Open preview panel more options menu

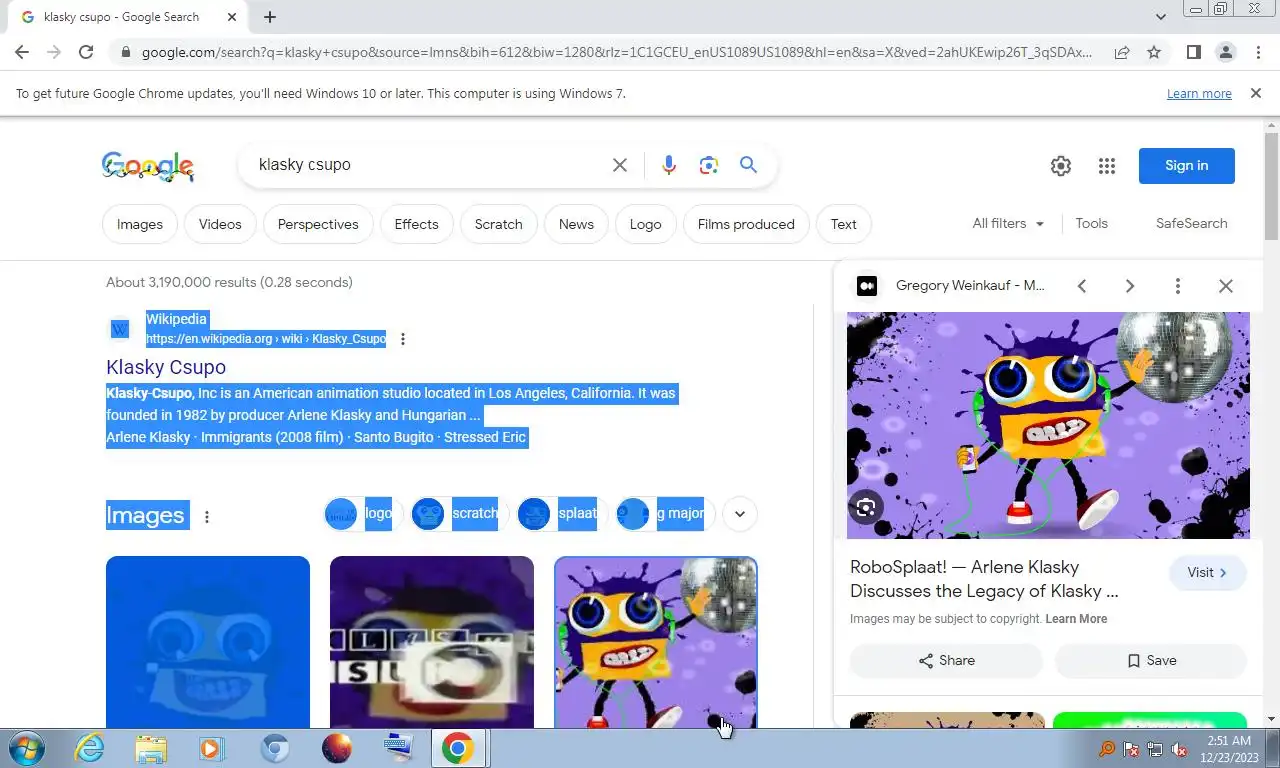point(1178,286)
